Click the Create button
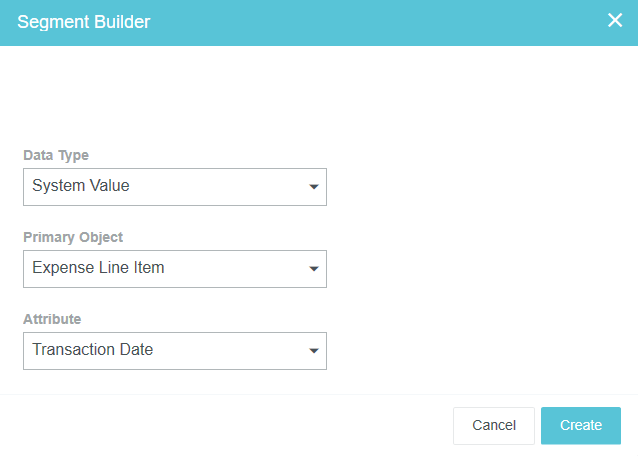Viewport: 638px width, 456px height. [x=580, y=425]
